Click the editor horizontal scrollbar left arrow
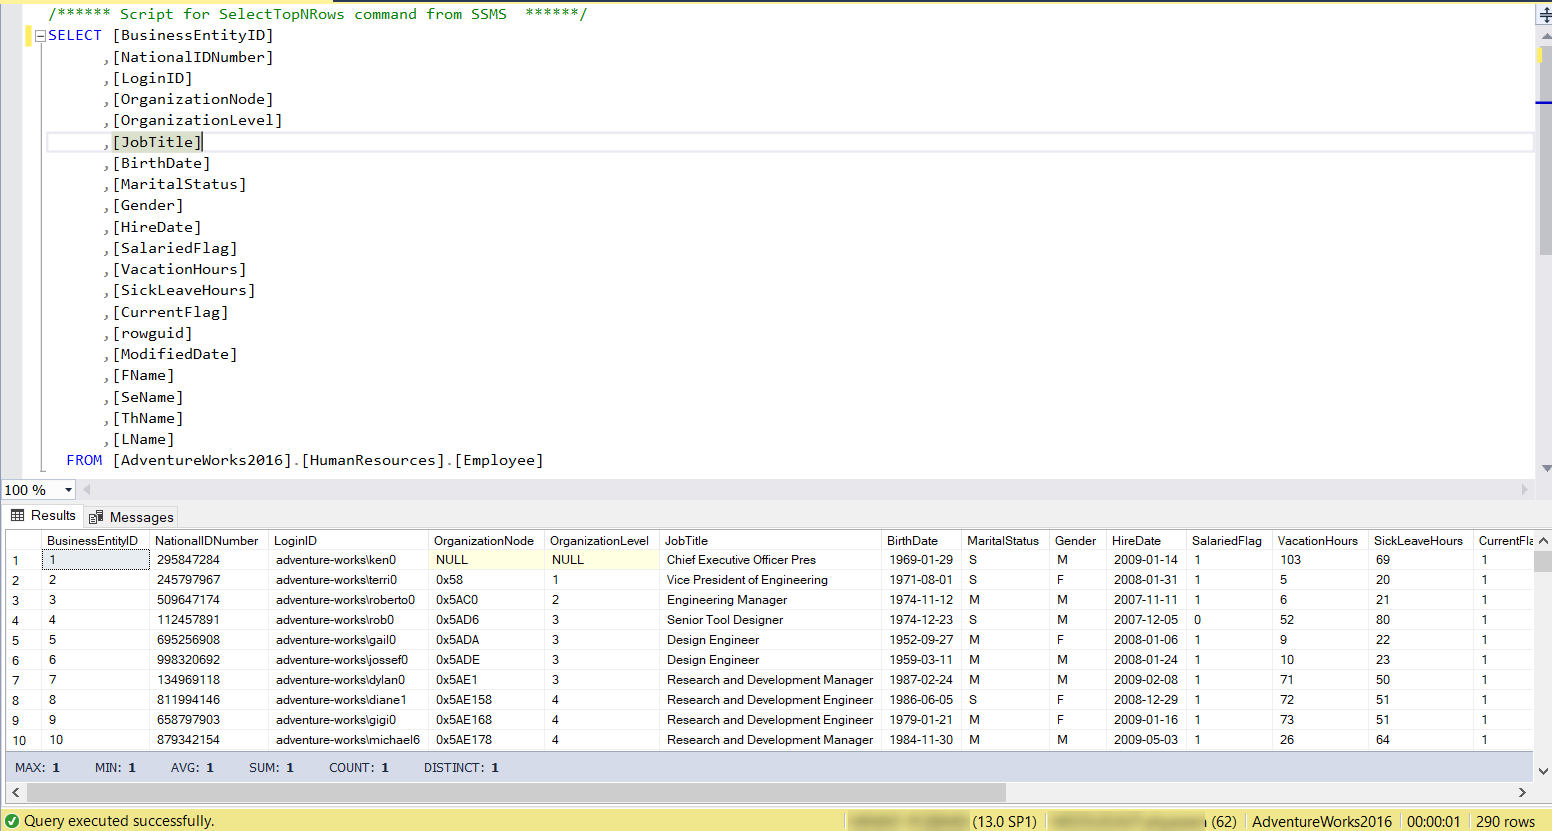 pyautogui.click(x=87, y=490)
